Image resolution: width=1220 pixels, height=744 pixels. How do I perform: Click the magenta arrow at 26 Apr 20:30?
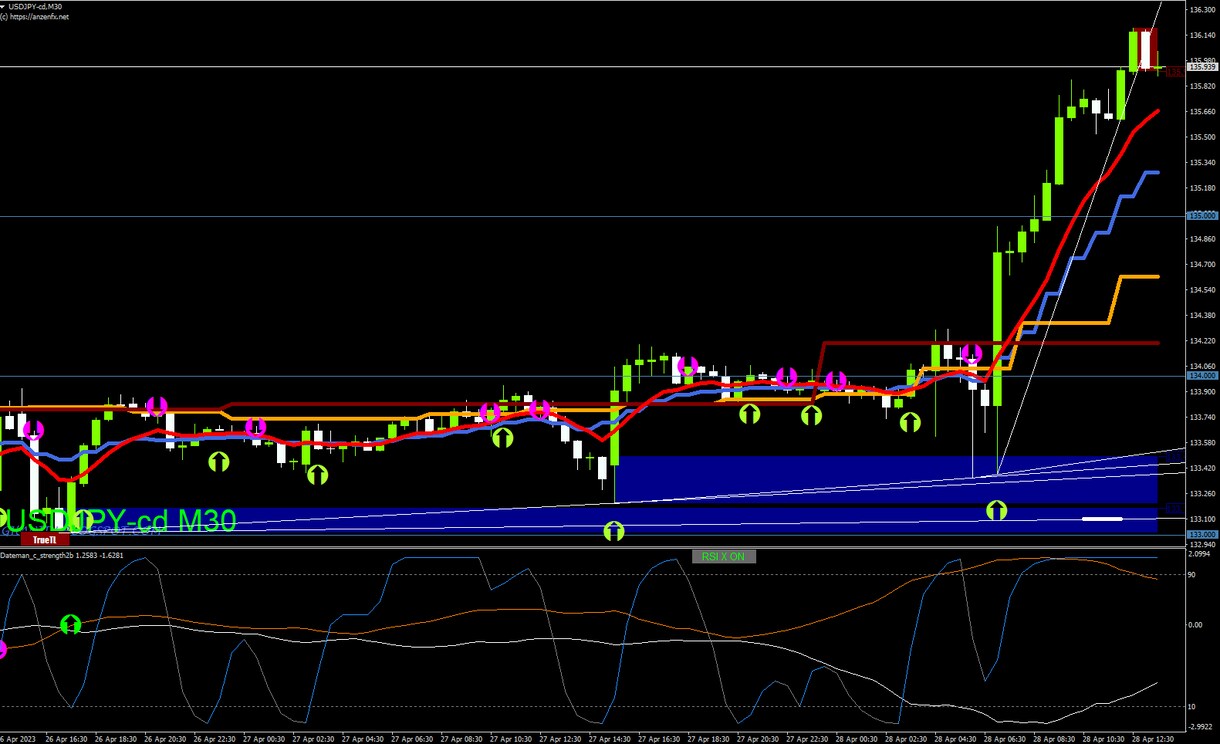(x=156, y=406)
